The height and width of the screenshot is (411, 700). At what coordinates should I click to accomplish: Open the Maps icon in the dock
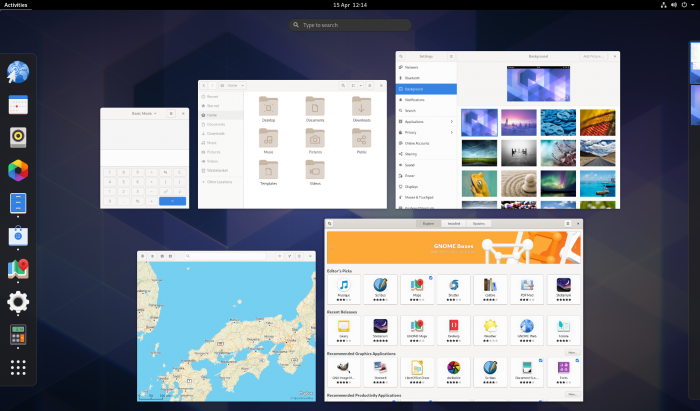pyautogui.click(x=18, y=269)
